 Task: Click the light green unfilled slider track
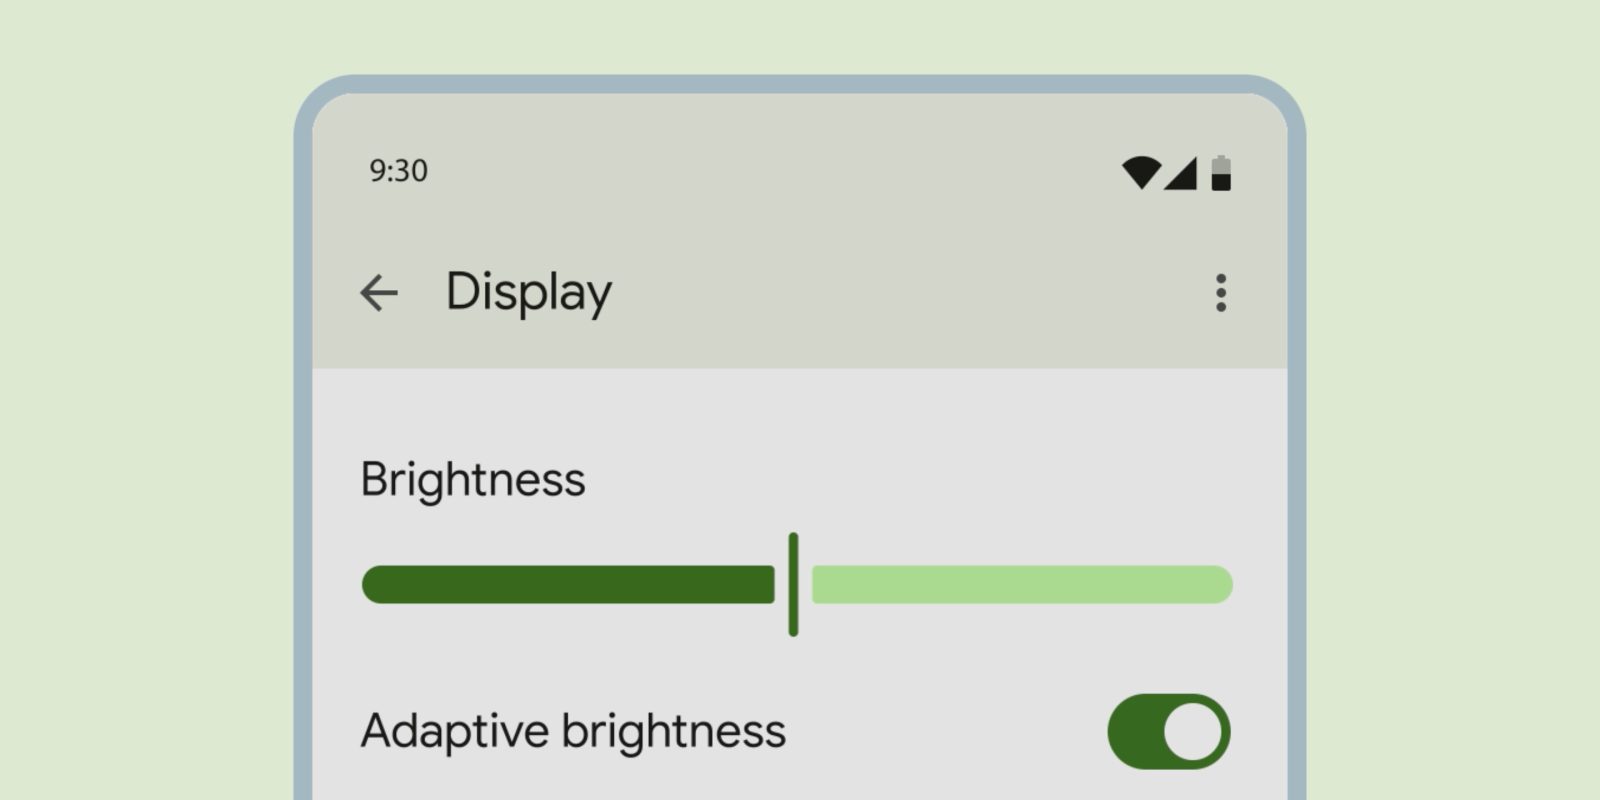pos(1020,585)
